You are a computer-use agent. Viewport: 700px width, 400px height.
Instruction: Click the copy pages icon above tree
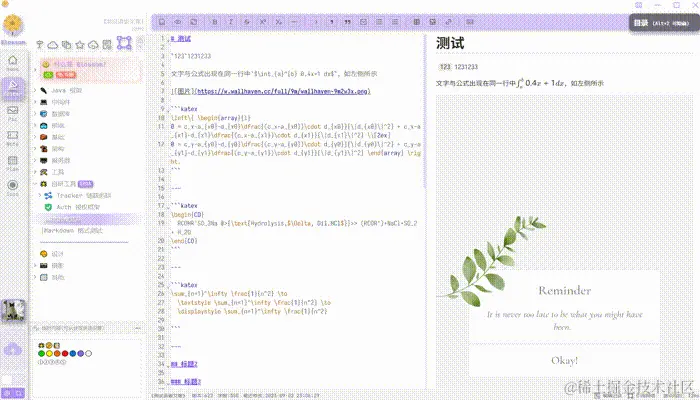pos(67,45)
